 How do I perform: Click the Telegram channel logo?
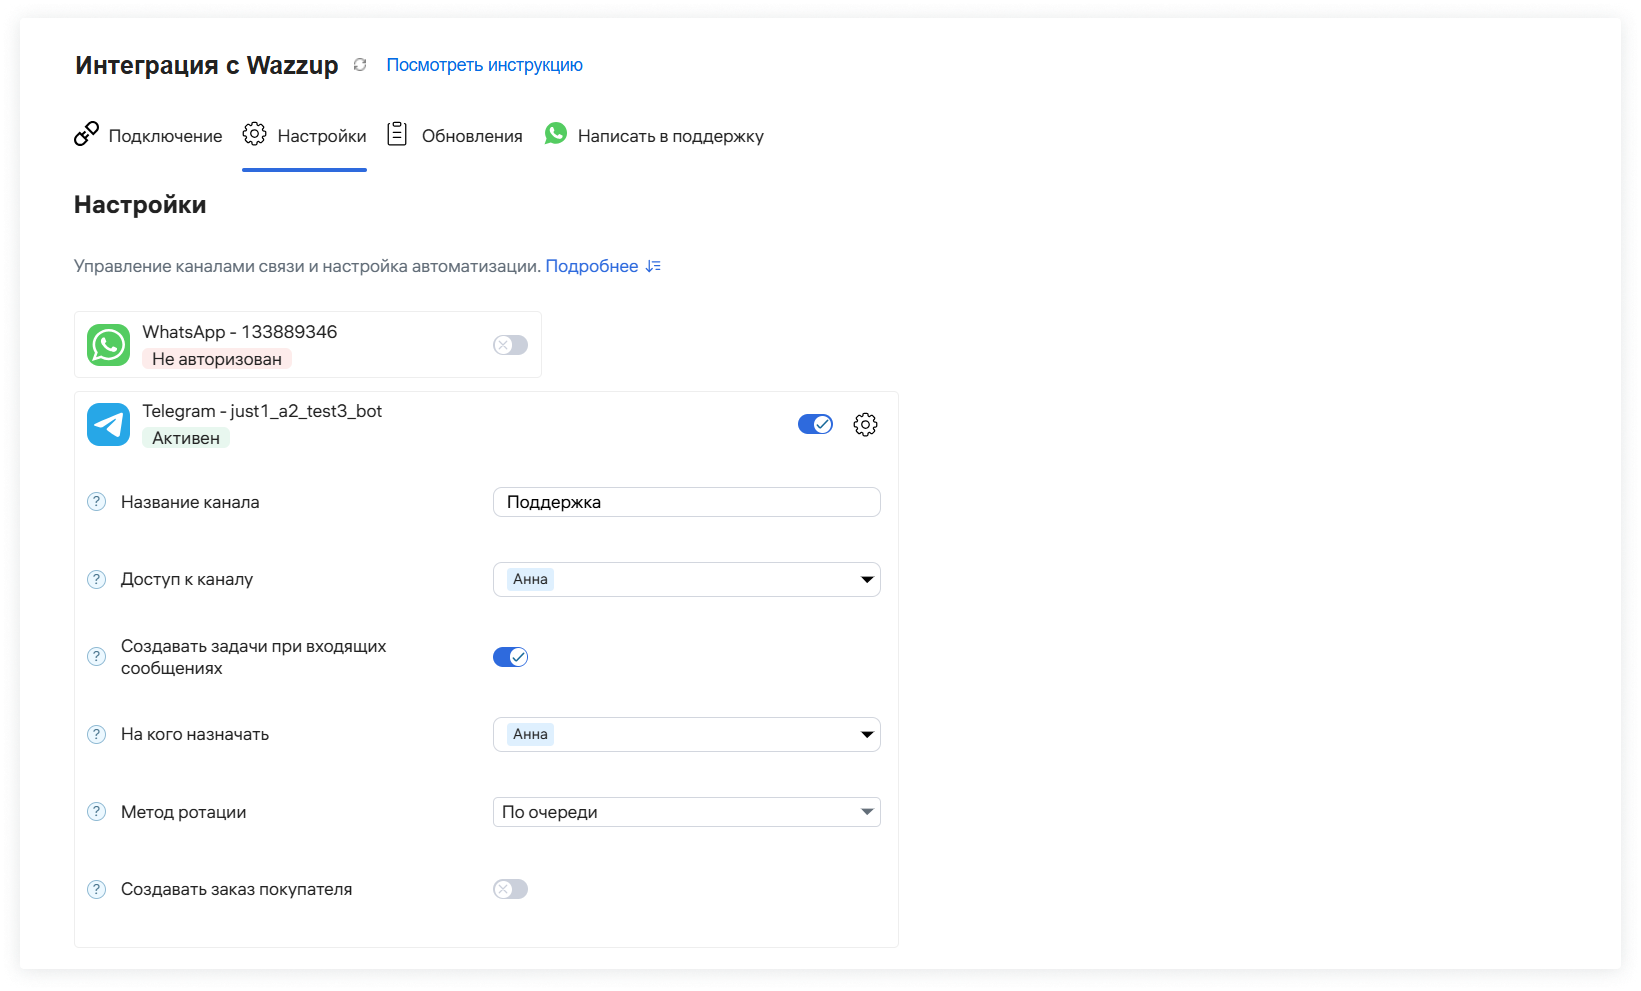[108, 424]
